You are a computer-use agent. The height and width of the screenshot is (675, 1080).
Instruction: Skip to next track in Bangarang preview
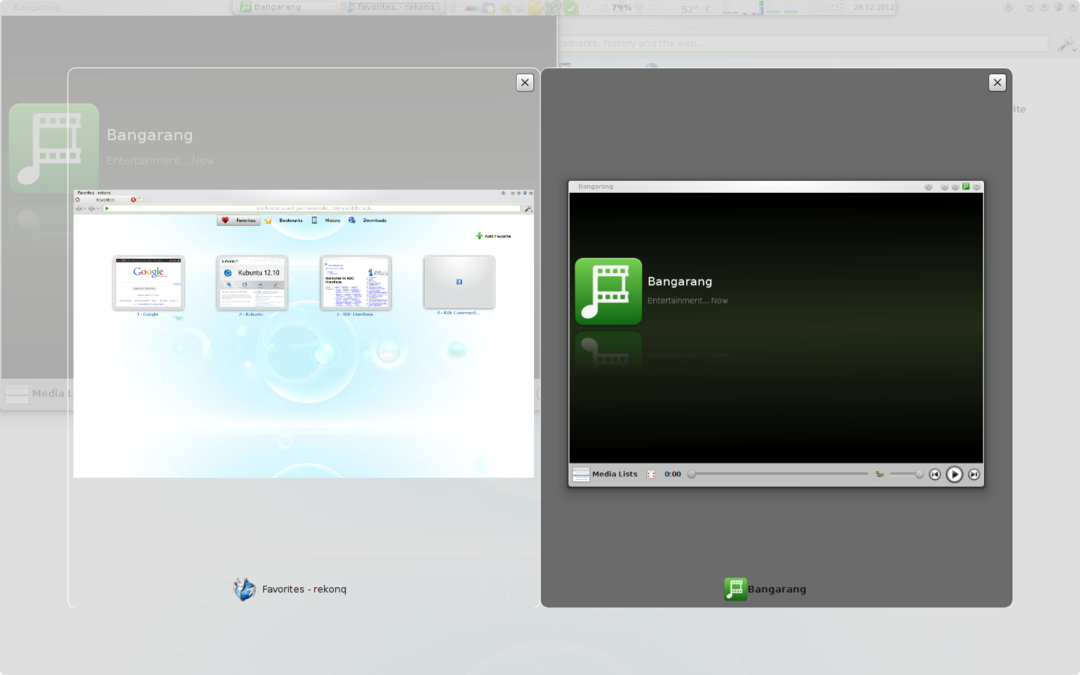tap(974, 474)
